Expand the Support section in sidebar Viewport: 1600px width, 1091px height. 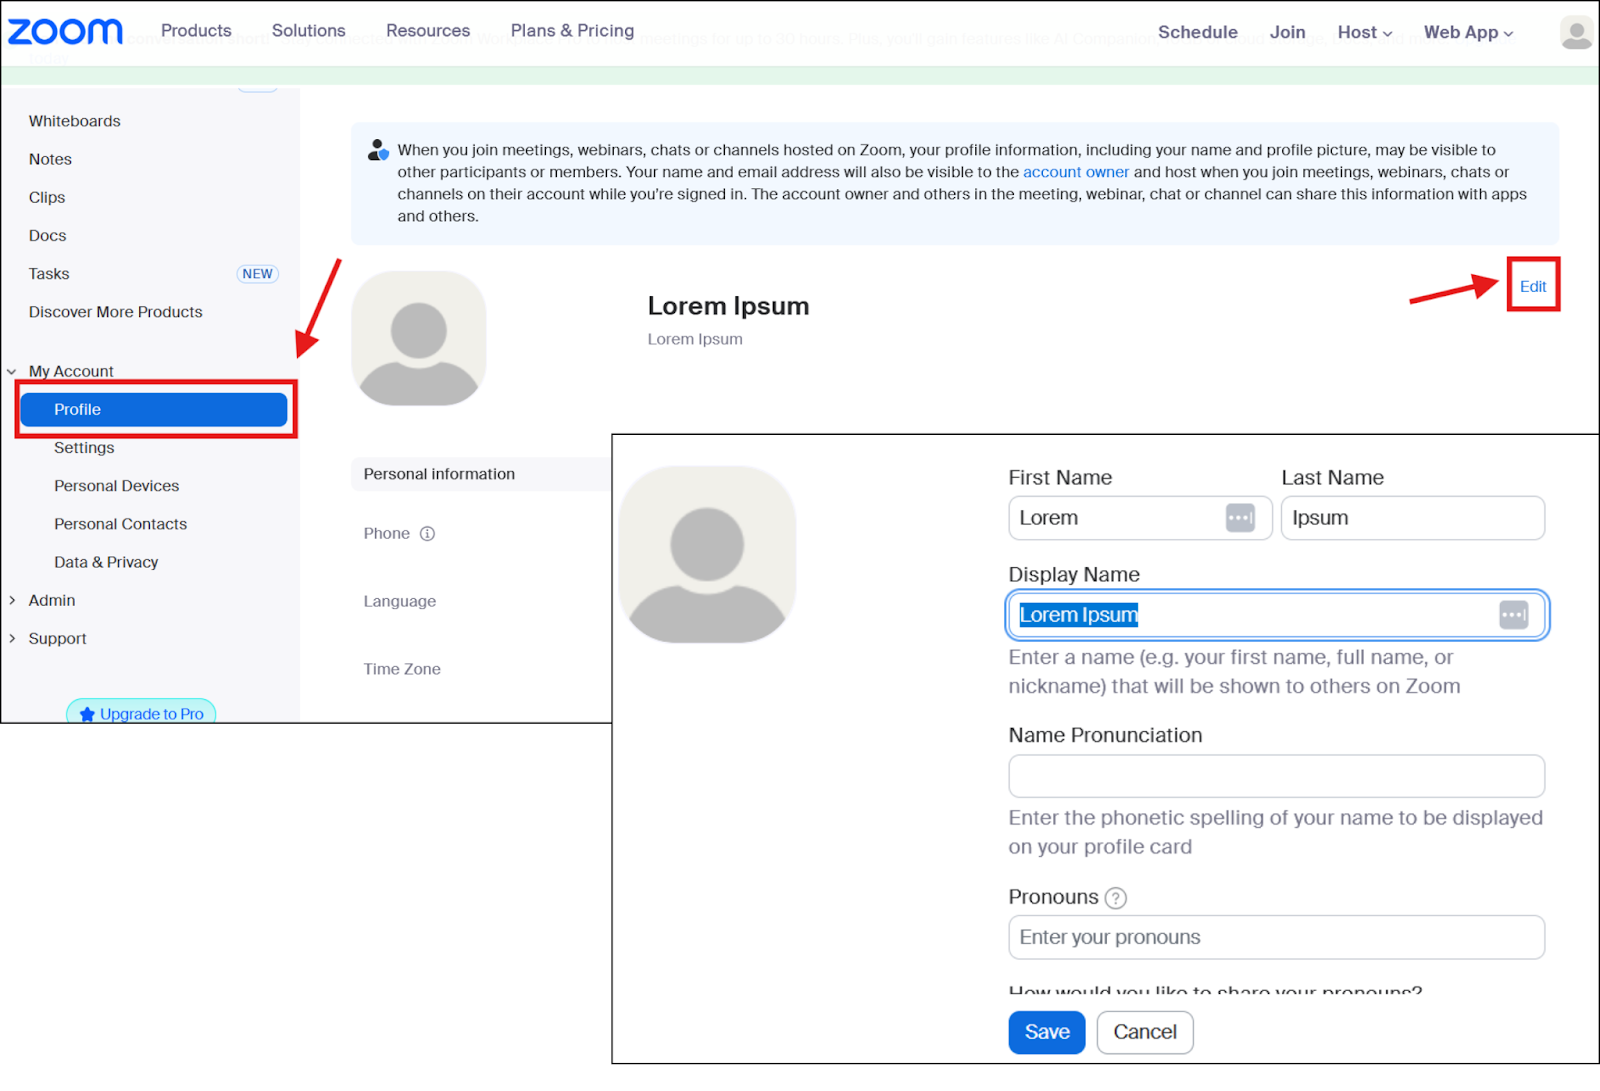[x=56, y=638]
